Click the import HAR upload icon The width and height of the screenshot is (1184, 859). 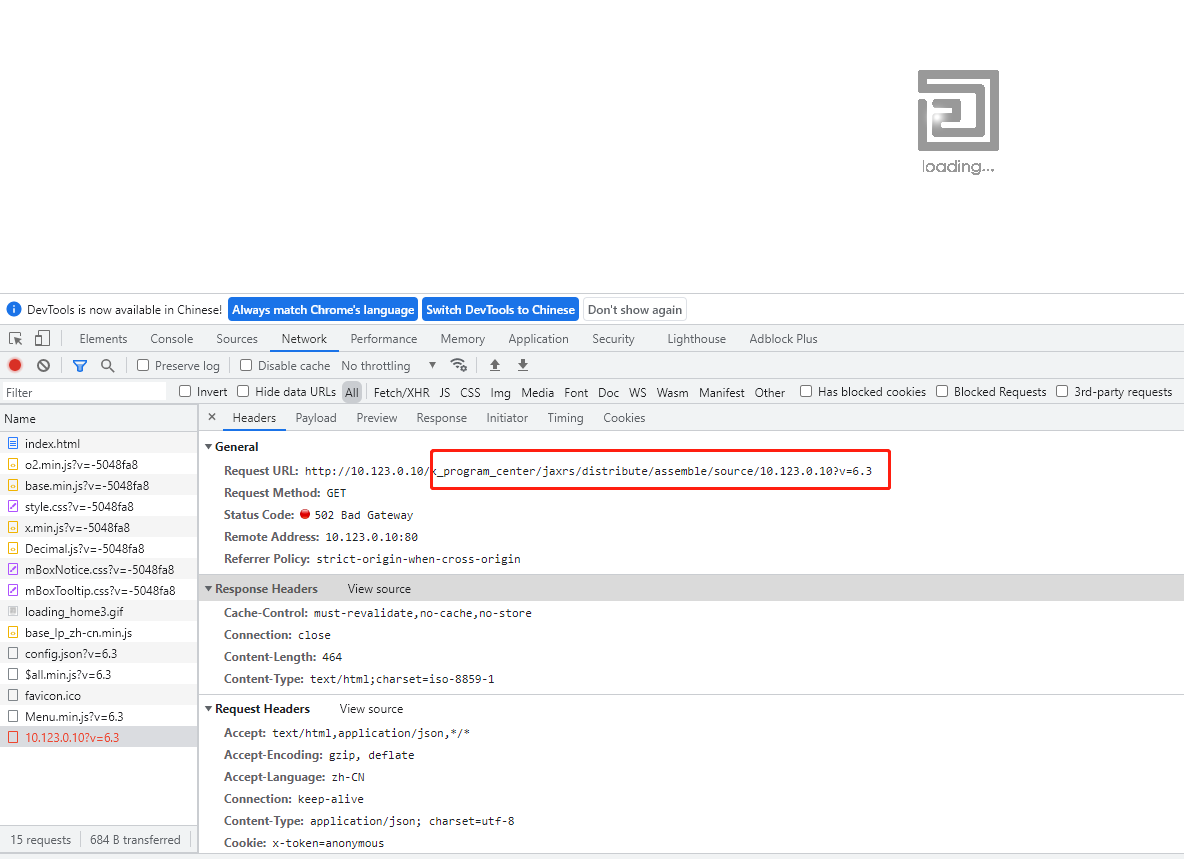494,366
